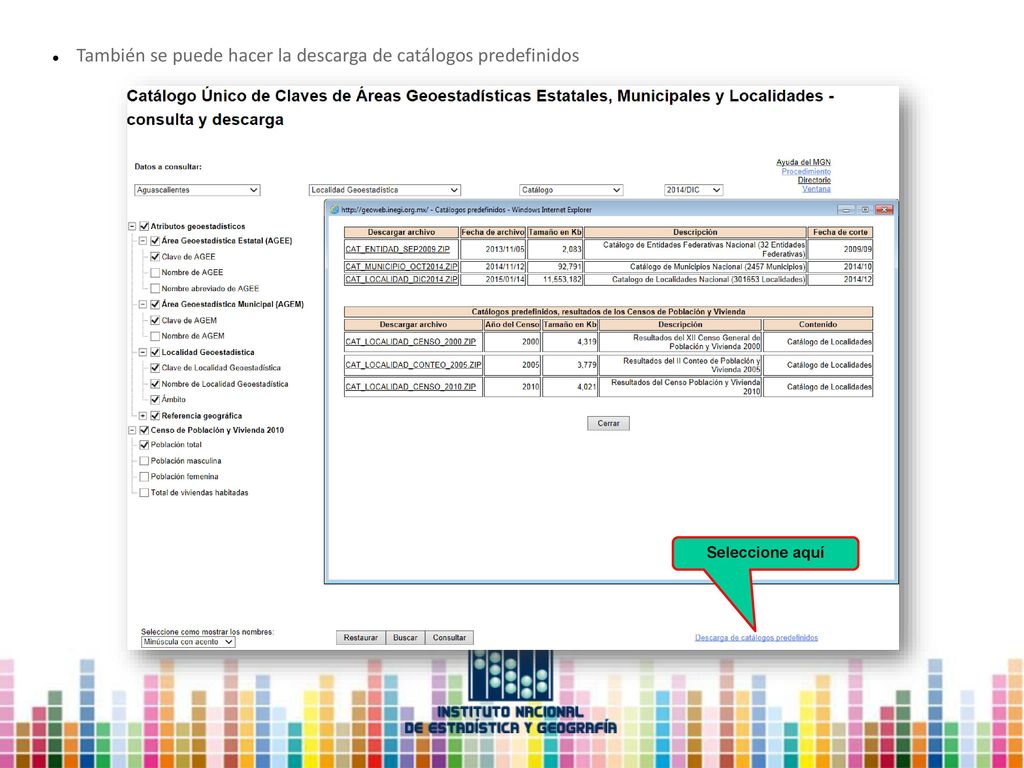The image size is (1024, 768).
Task: Click the Fecha de corte column header
Action: (x=840, y=232)
